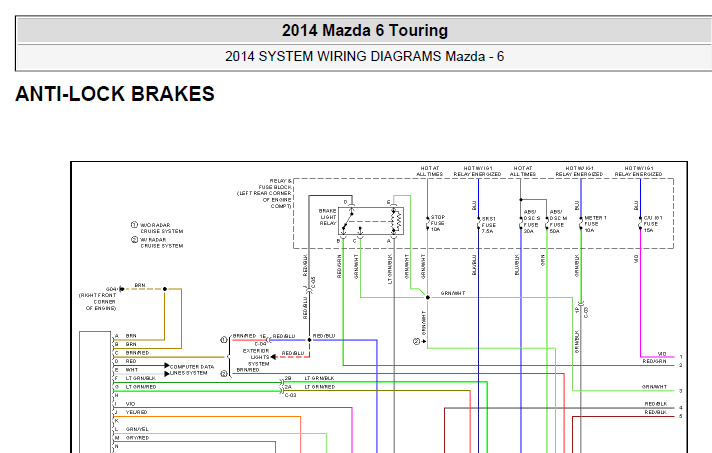
Task: Click the "SRS1 FUSE 7.5A" label
Action: (489, 225)
